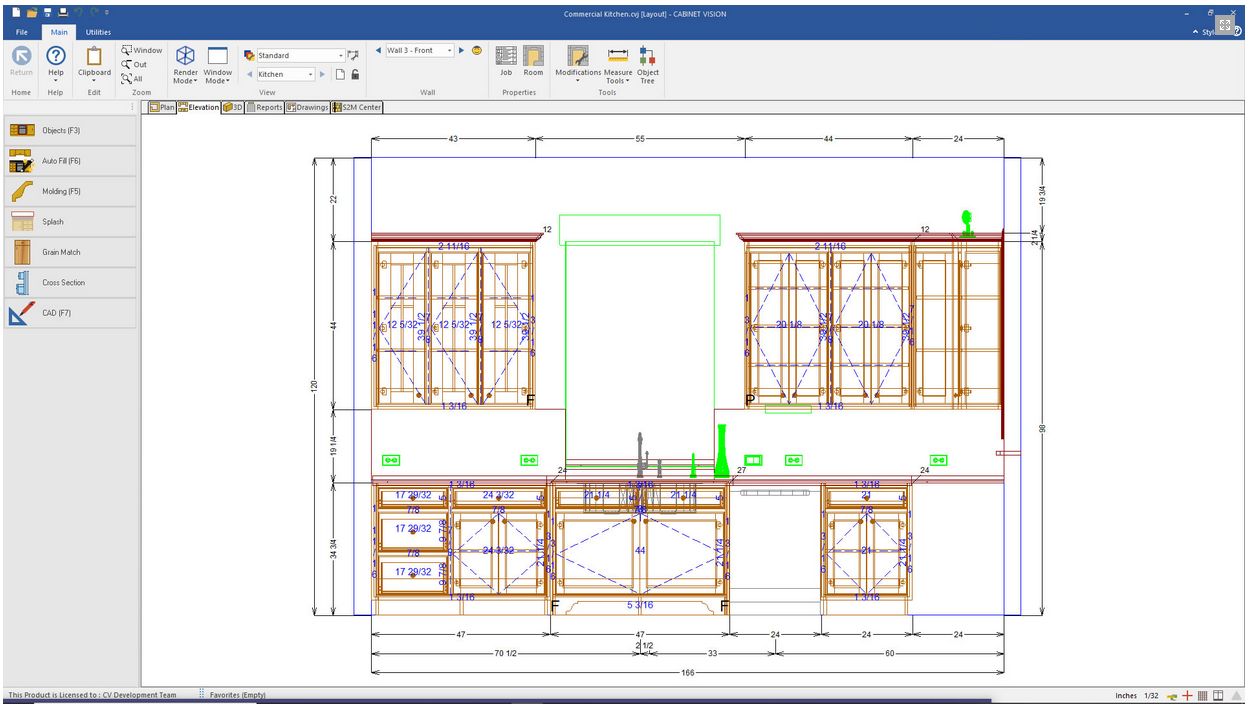Click the Room properties icon
Screen dimensions: 1250x708
(533, 60)
